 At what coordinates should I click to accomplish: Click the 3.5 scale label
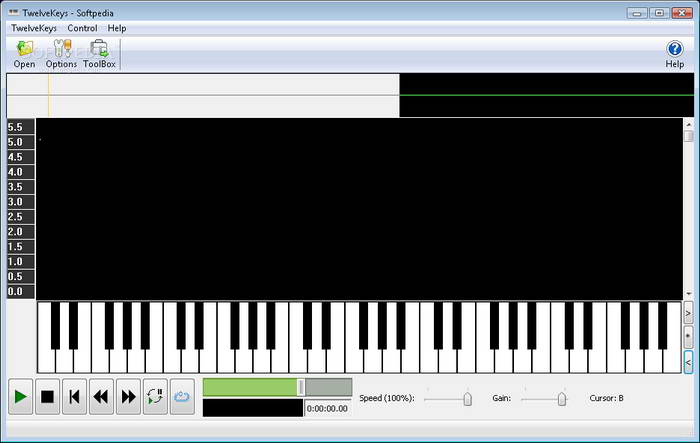[21, 187]
